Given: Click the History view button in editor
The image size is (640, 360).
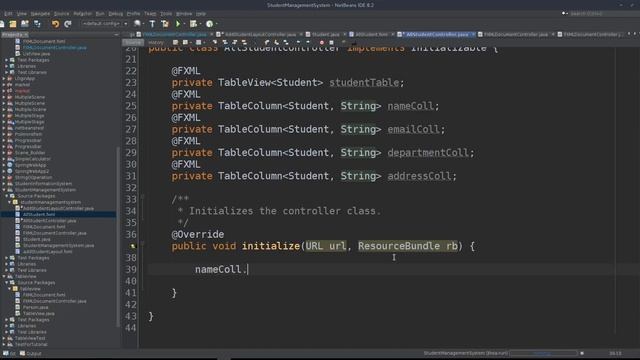Looking at the screenshot, I should click(x=156, y=42).
